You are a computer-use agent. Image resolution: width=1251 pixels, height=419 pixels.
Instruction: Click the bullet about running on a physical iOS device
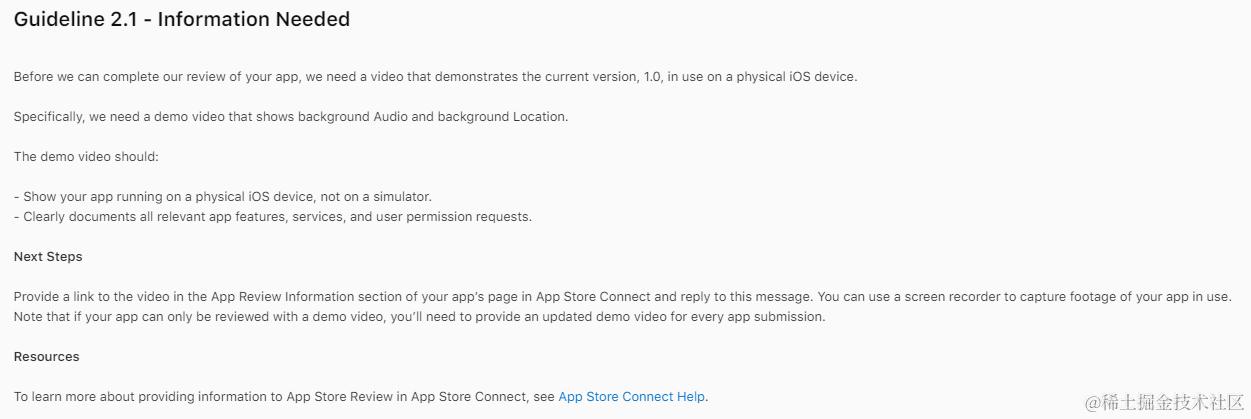click(223, 197)
